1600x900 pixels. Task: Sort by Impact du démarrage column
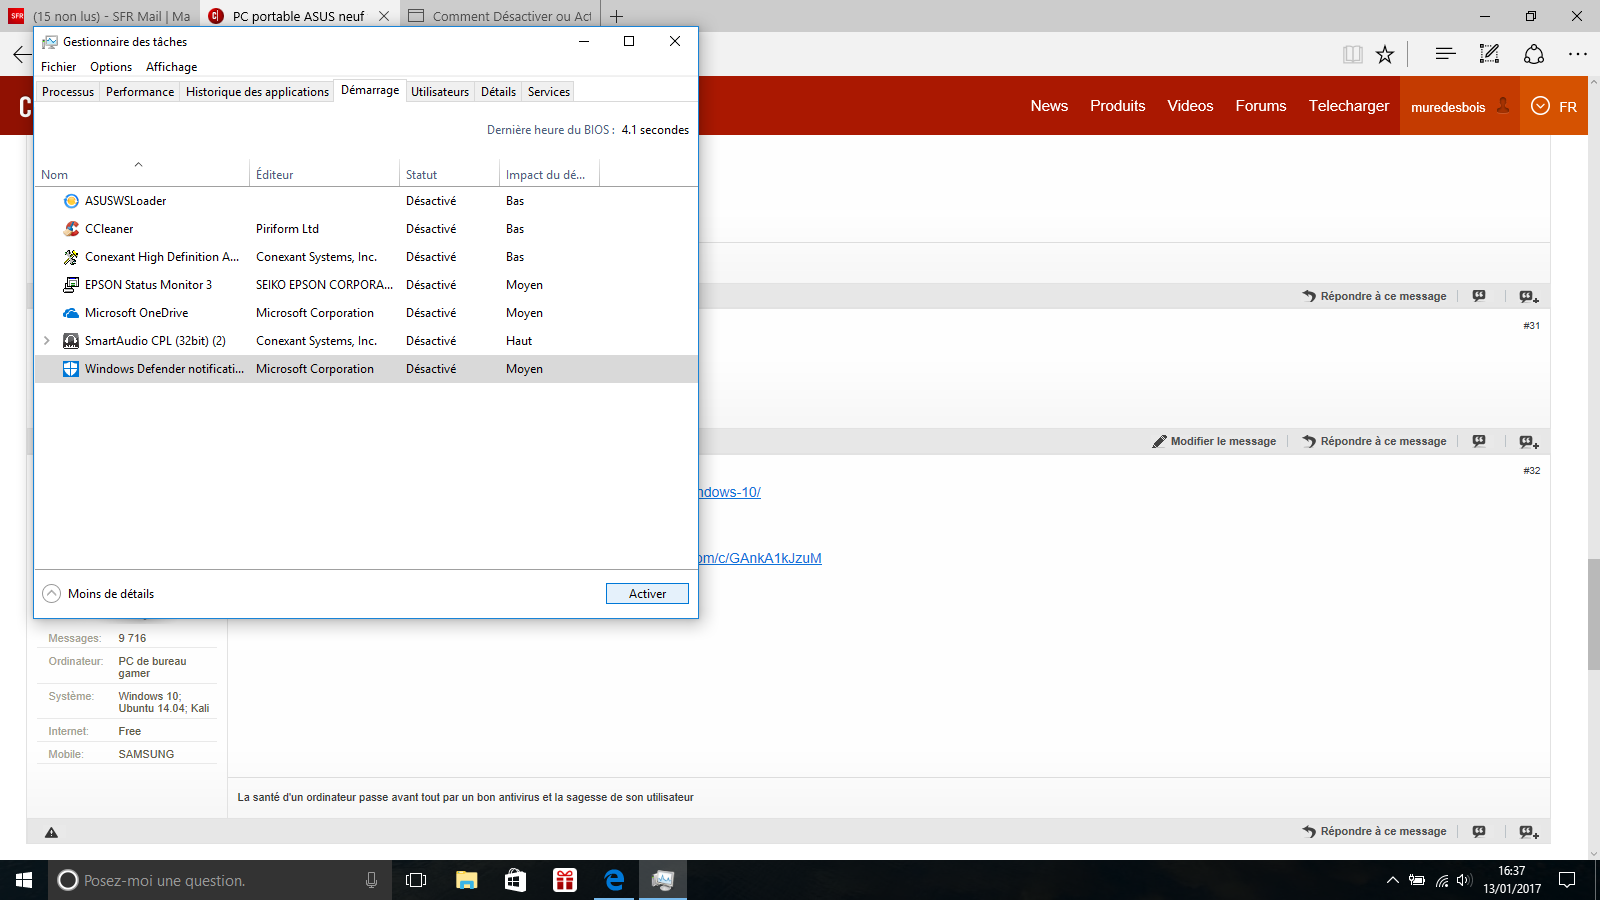click(x=549, y=174)
